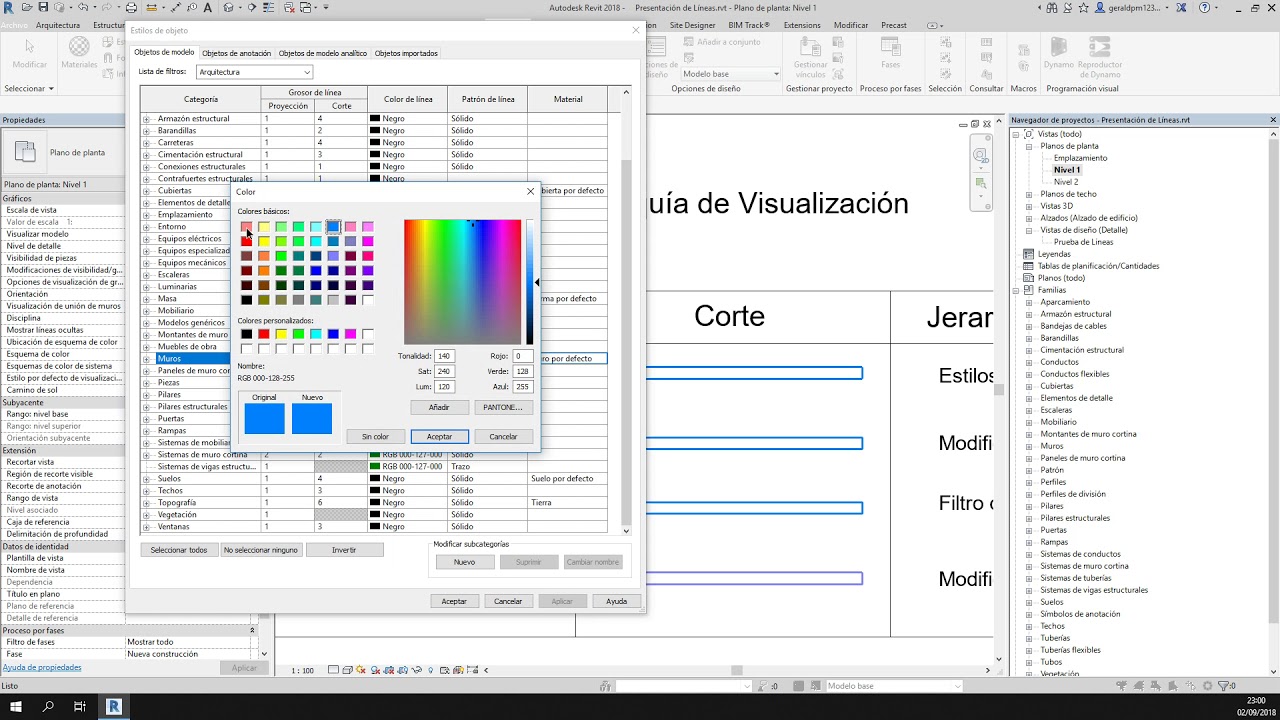Switch to Objetos de anotación tab
This screenshot has height=720, width=1280.
tap(236, 53)
